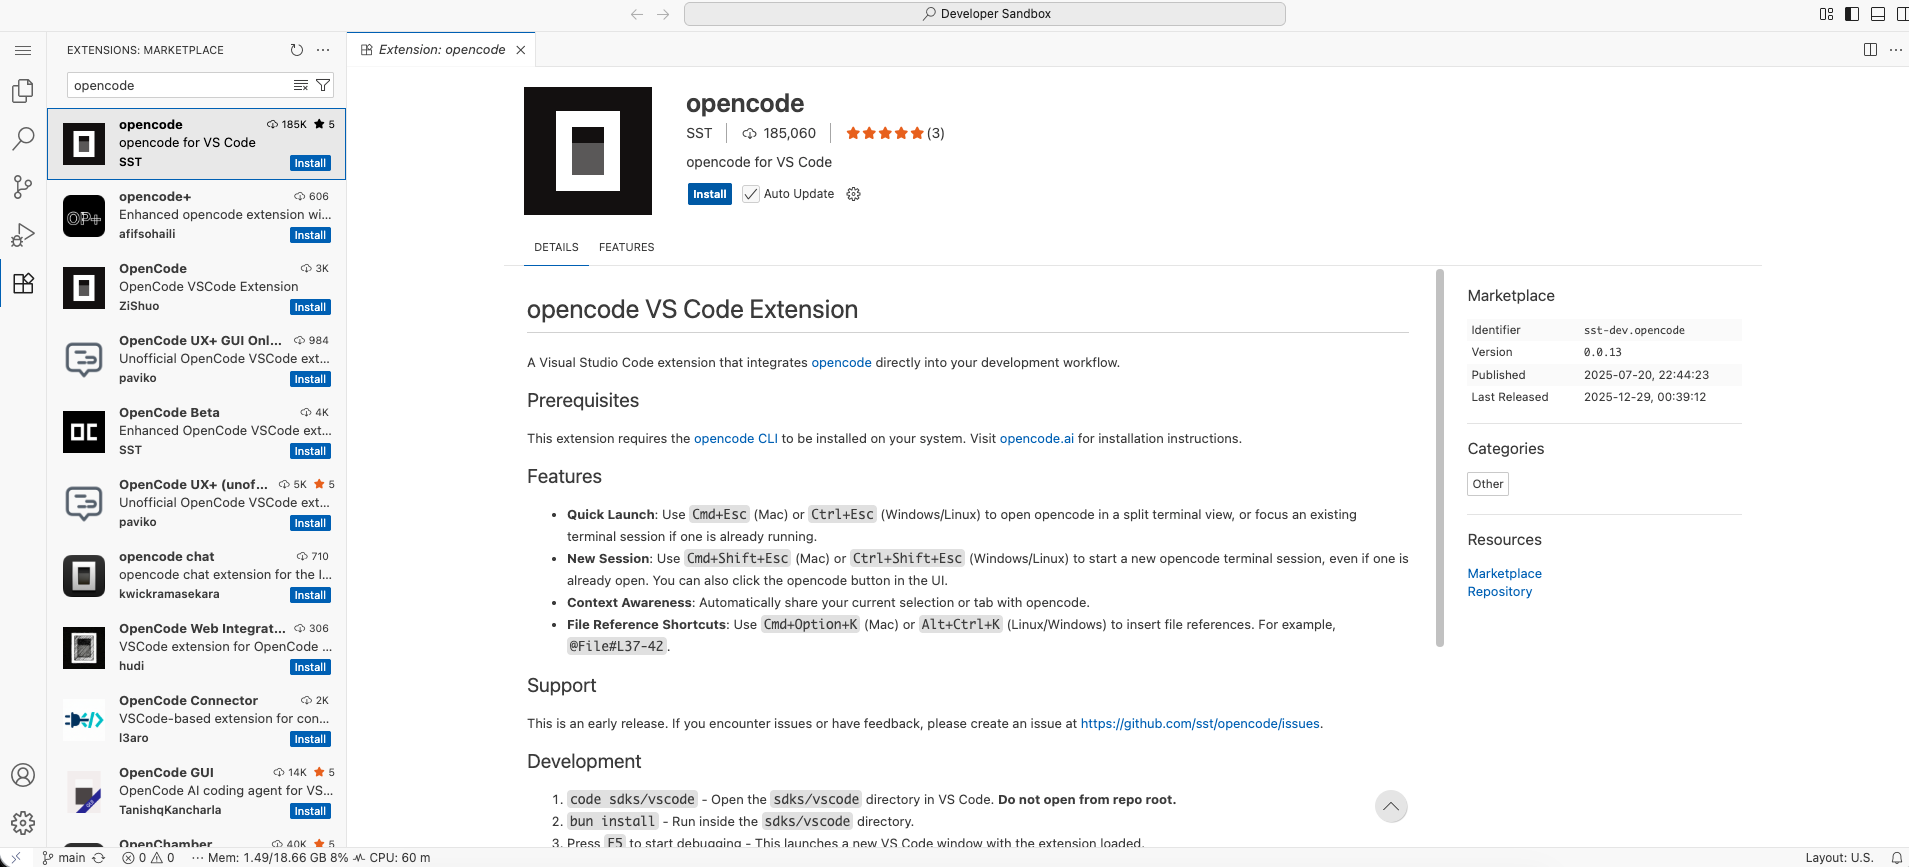The image size is (1909, 867).
Task: Switch to the FEATURES tab
Action: pos(626,247)
